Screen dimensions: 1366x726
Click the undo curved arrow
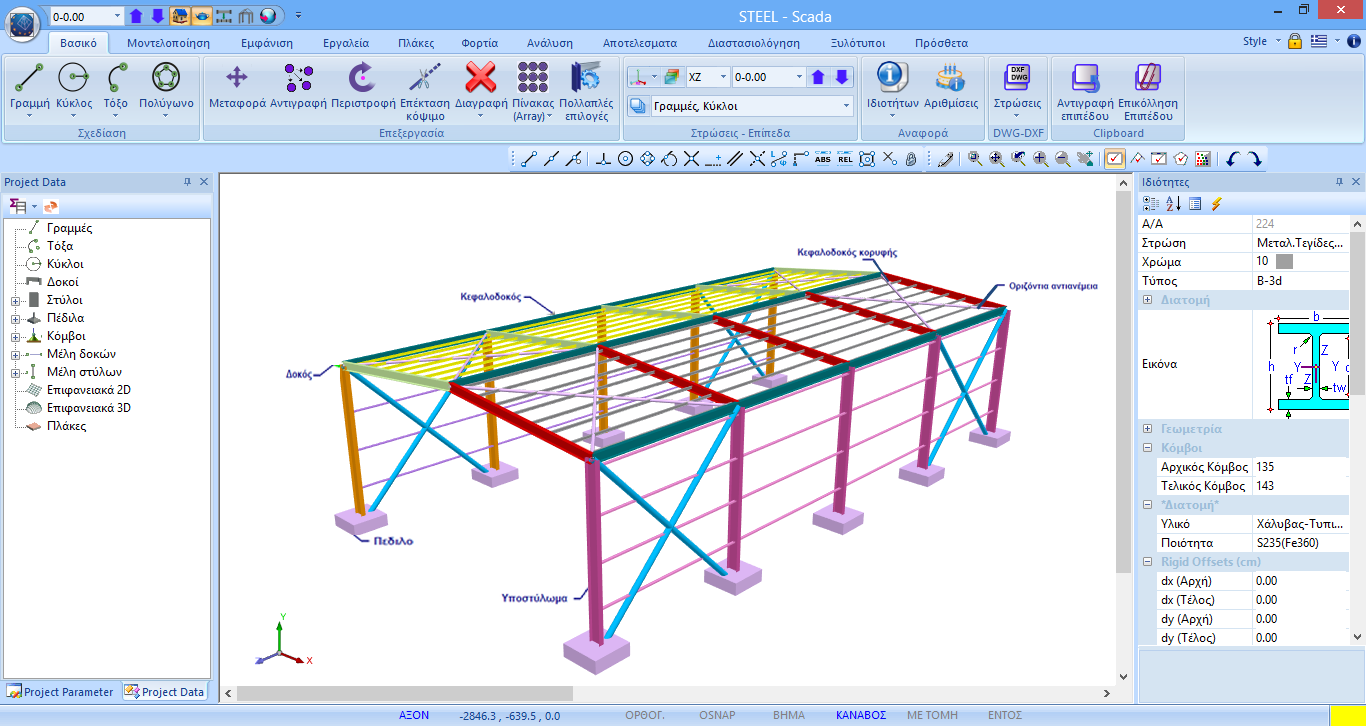pyautogui.click(x=1233, y=158)
